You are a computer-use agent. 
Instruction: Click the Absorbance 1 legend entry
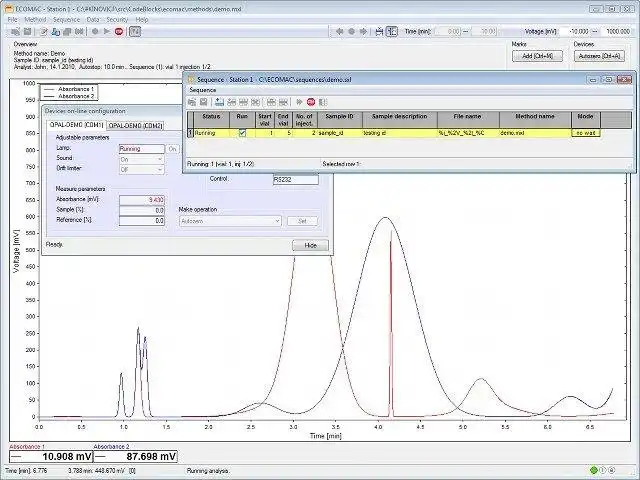point(69,89)
